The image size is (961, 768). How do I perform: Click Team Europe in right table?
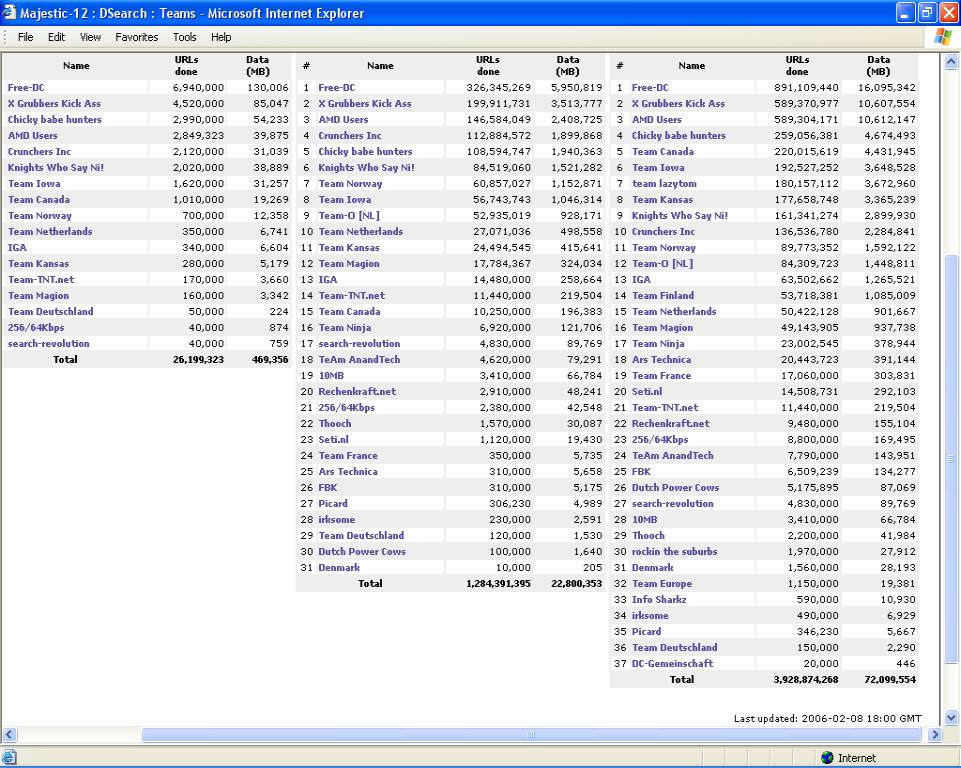point(661,584)
